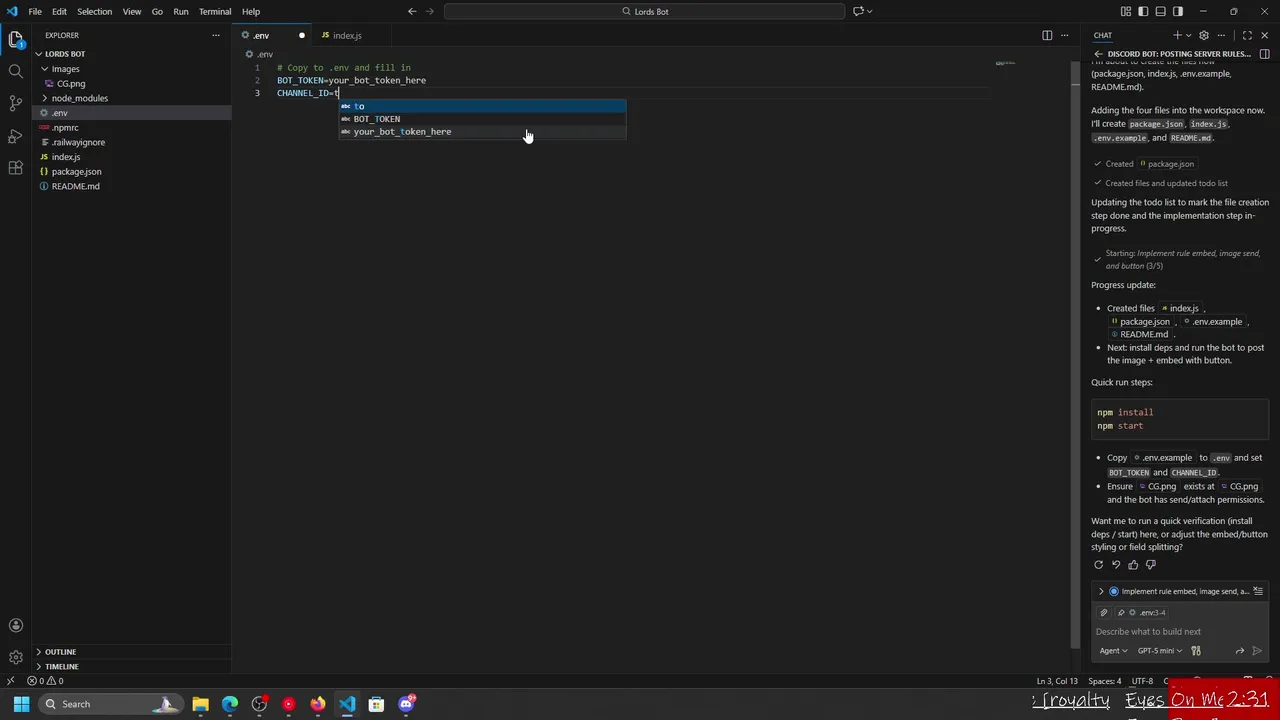Pick BOT_TOKEN autocomplete suggestion
Viewport: 1280px width, 720px height.
click(482, 119)
